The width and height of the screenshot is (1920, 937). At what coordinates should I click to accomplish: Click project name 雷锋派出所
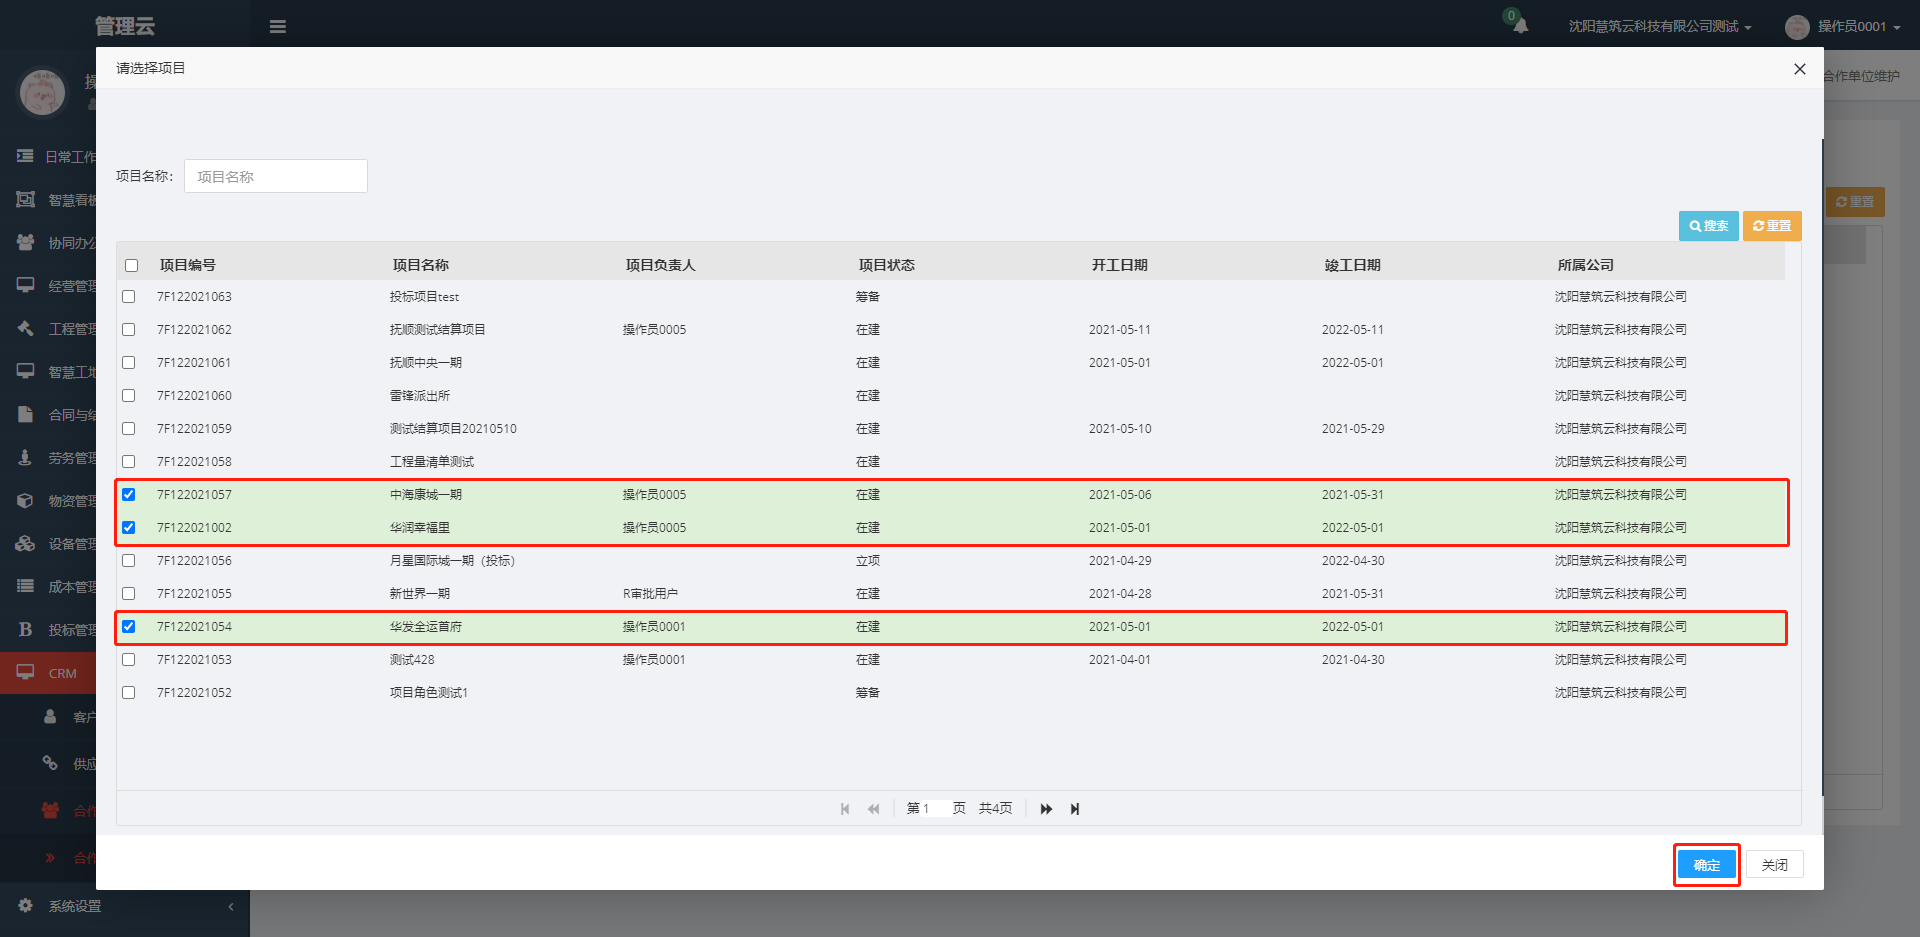[420, 396]
